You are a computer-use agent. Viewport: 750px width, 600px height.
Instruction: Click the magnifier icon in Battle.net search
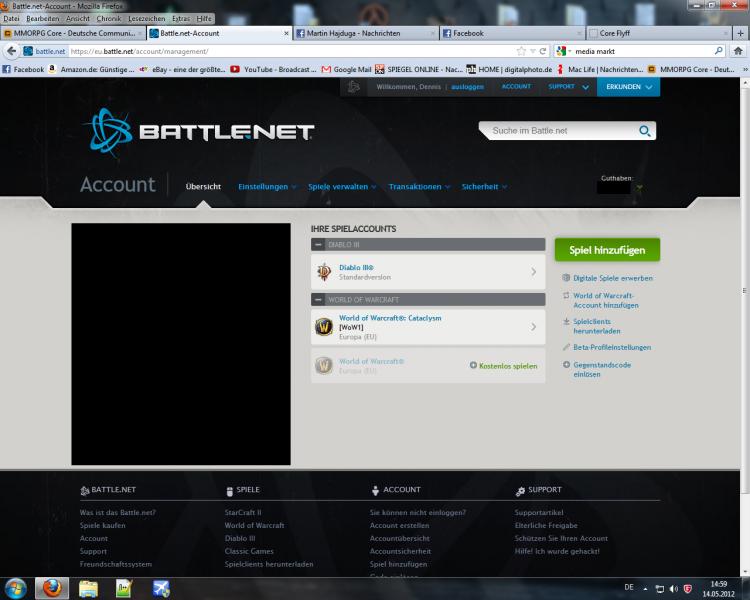coord(645,131)
